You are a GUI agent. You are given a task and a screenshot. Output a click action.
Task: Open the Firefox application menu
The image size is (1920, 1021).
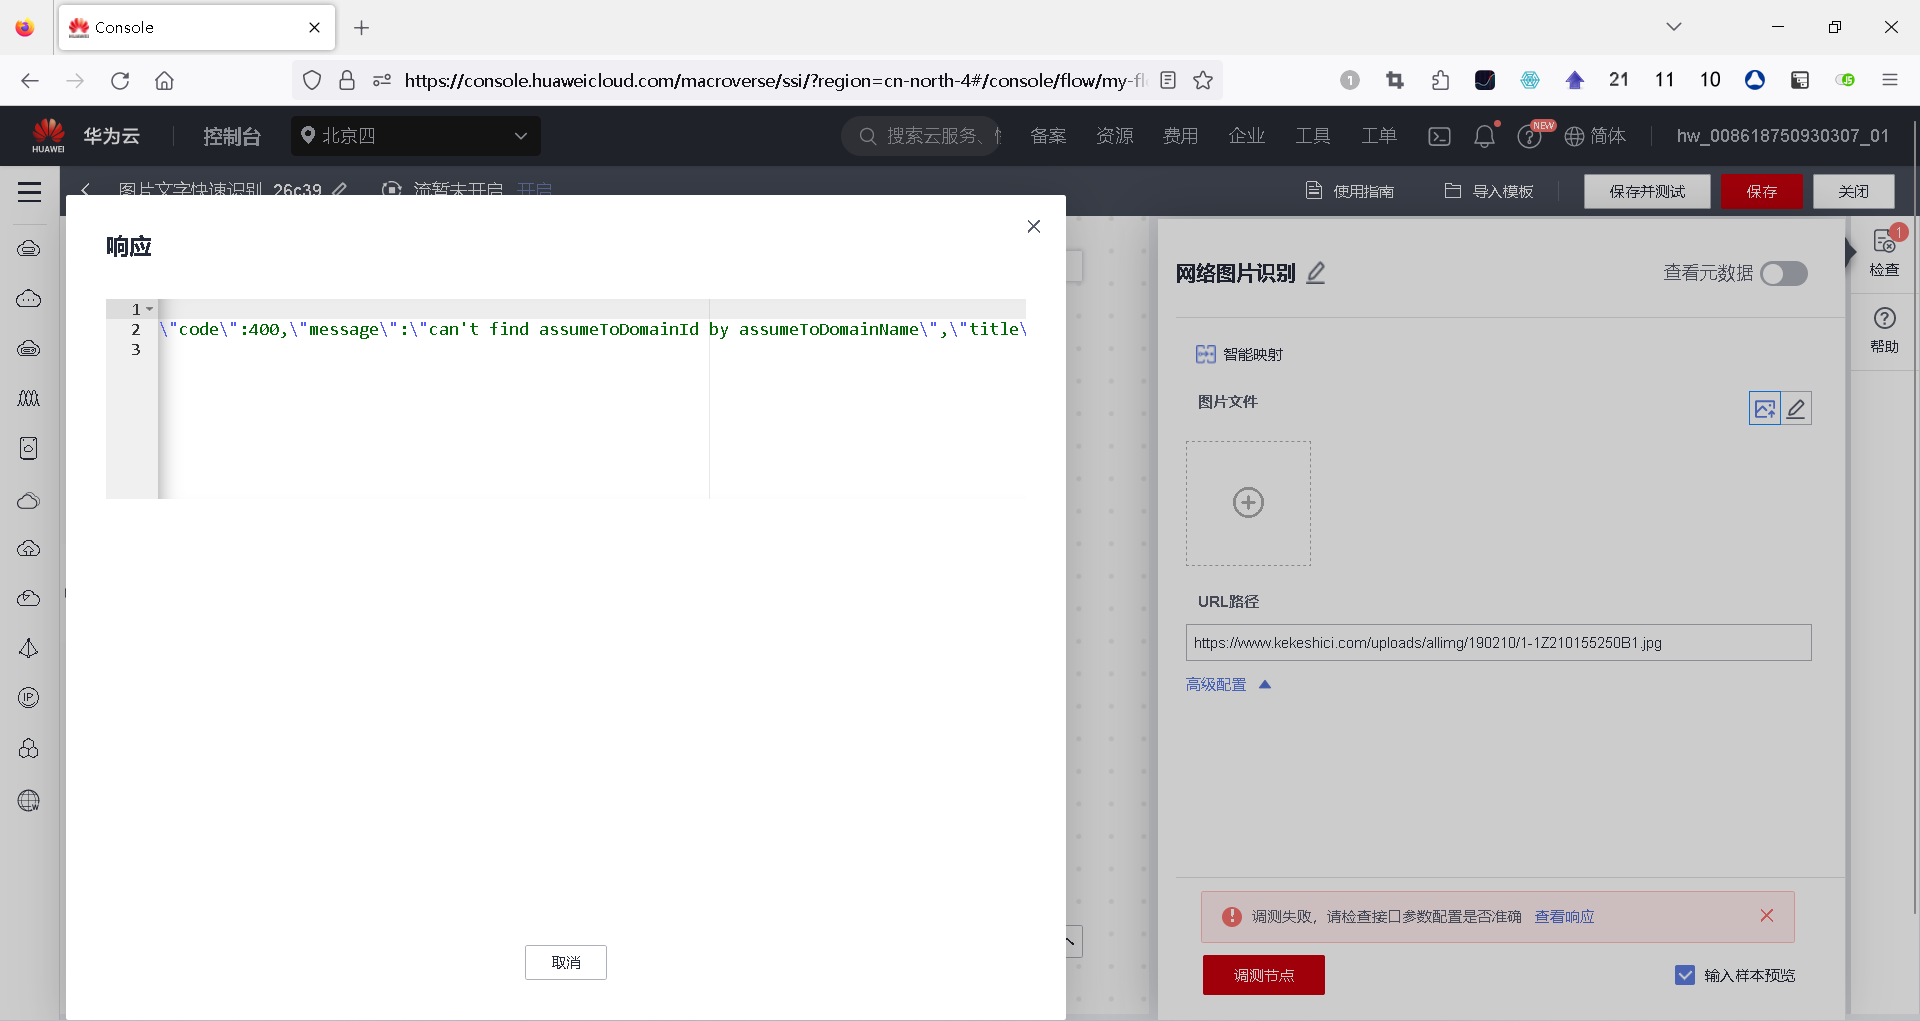[1890, 80]
